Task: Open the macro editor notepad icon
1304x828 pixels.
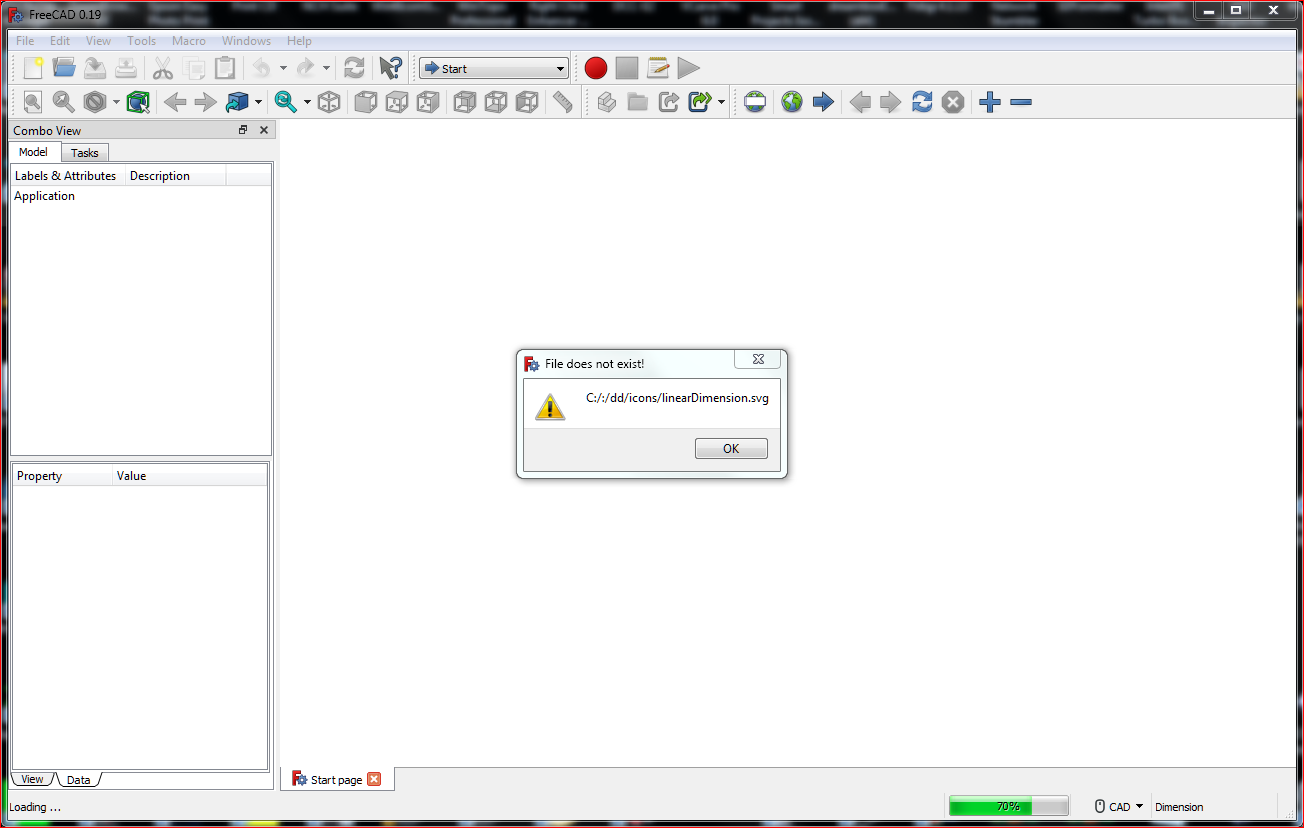Action: click(658, 68)
